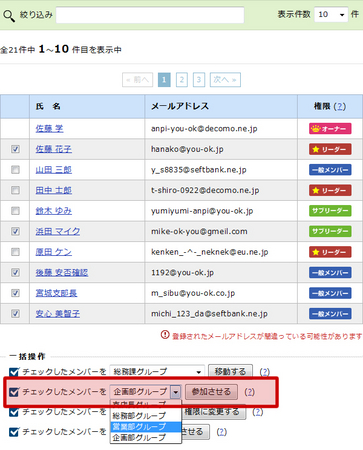Click the リーダー badge for 田中 士郎
This screenshot has width=363, height=450.
330,190
